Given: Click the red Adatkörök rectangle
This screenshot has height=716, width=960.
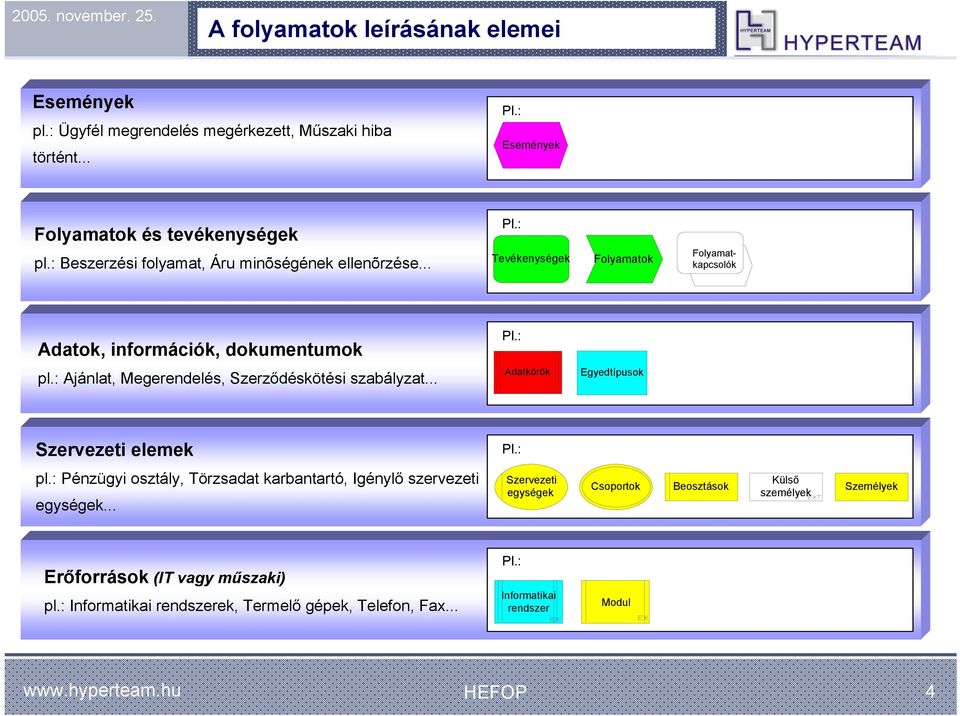Looking at the screenshot, I should click(x=528, y=372).
